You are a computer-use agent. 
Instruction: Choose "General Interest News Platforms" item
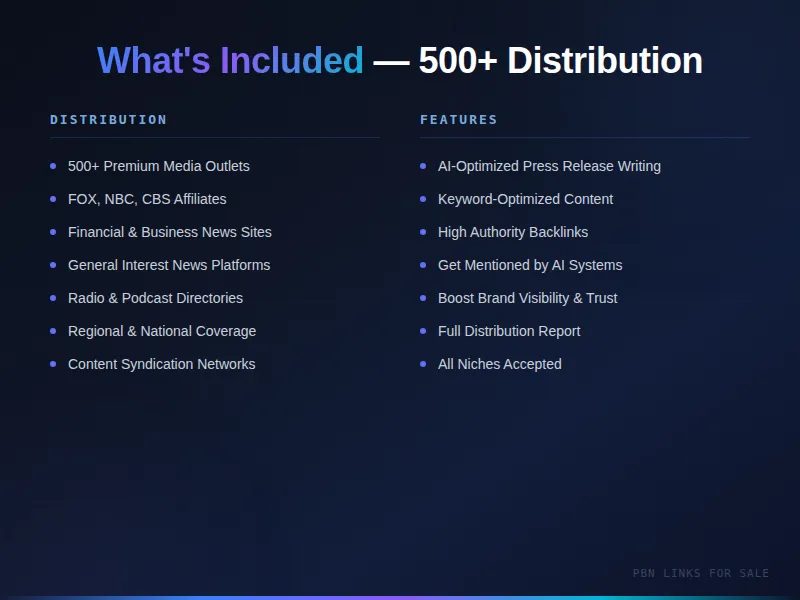tap(168, 265)
